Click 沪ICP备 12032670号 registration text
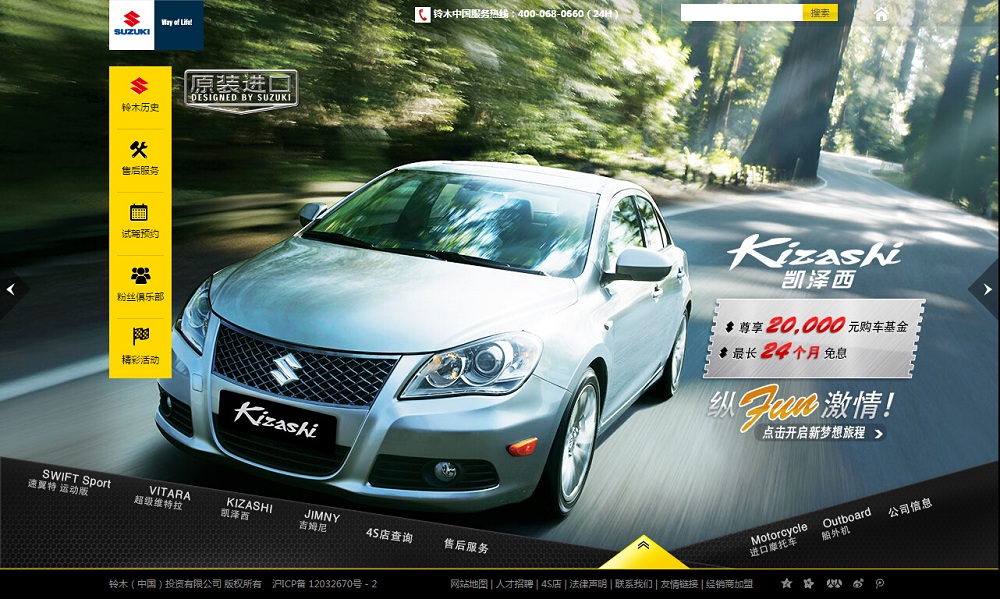This screenshot has width=1000, height=599. (x=325, y=584)
